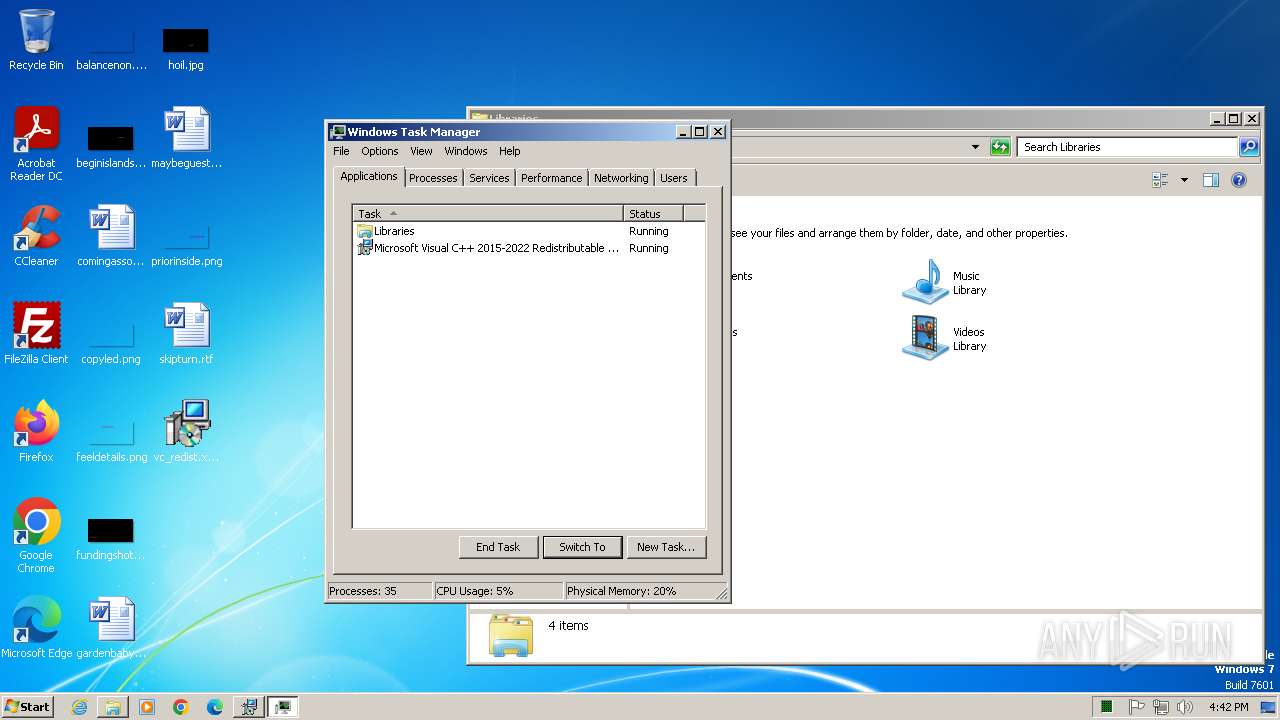Click the volume speaker tray icon
Image resolution: width=1280 pixels, height=720 pixels.
[1186, 707]
